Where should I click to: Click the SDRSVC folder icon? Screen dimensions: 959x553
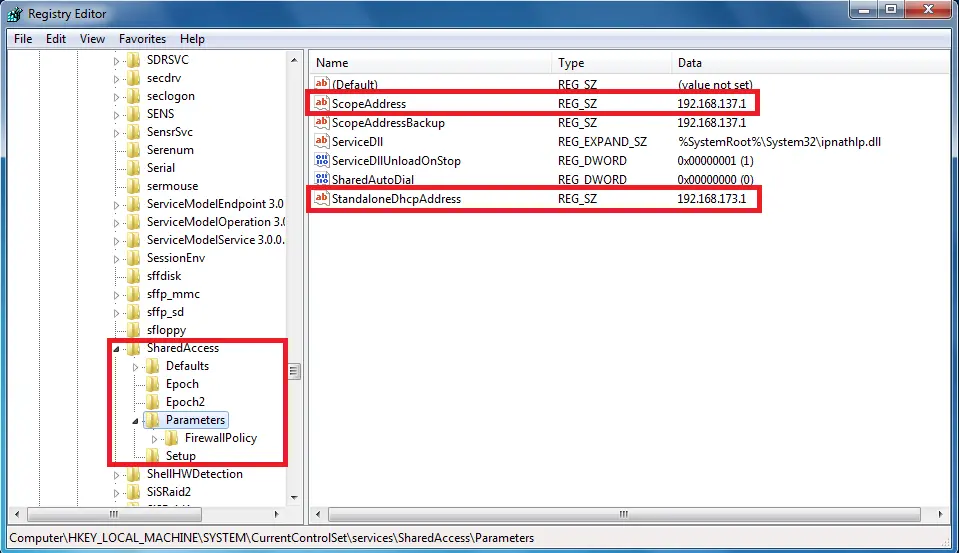click(134, 59)
